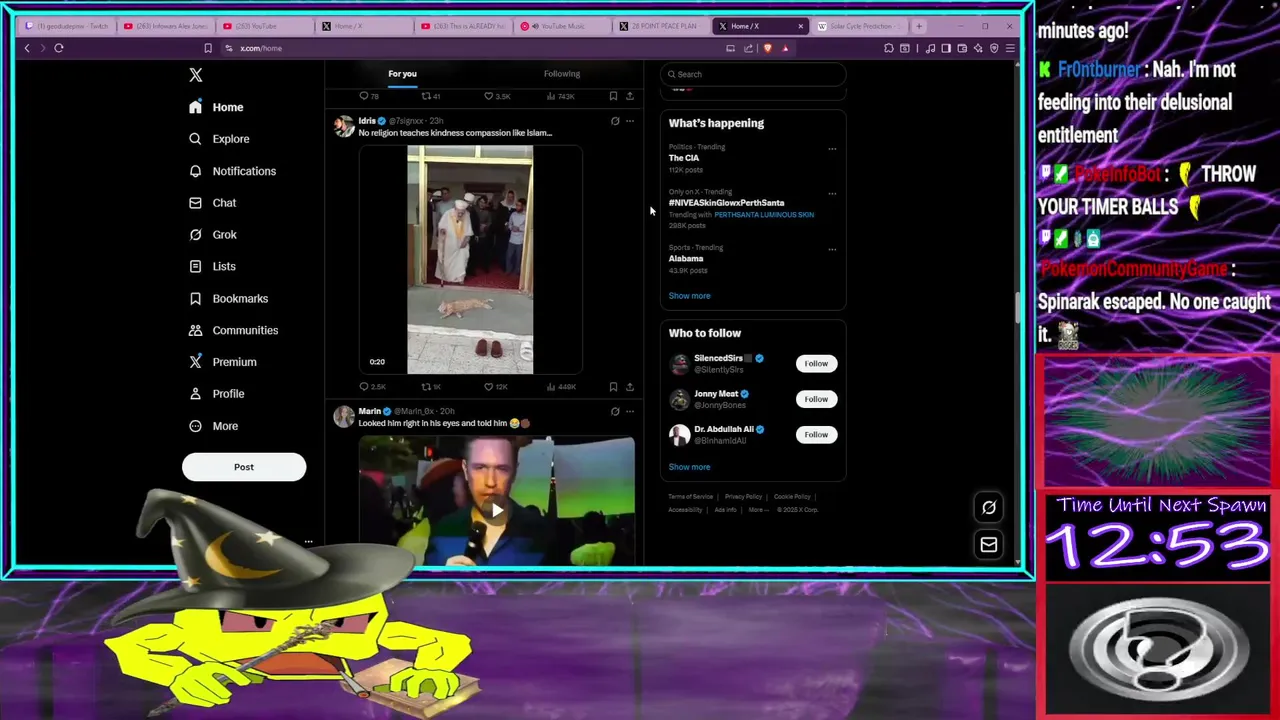Ask Grok about the Idris post
Viewport: 1280px width, 720px height.
coord(615,121)
